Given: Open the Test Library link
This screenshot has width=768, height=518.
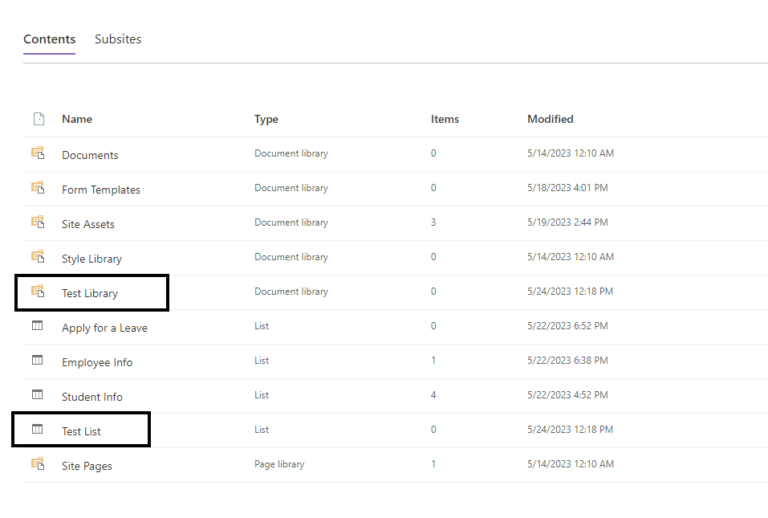Looking at the screenshot, I should [x=90, y=293].
